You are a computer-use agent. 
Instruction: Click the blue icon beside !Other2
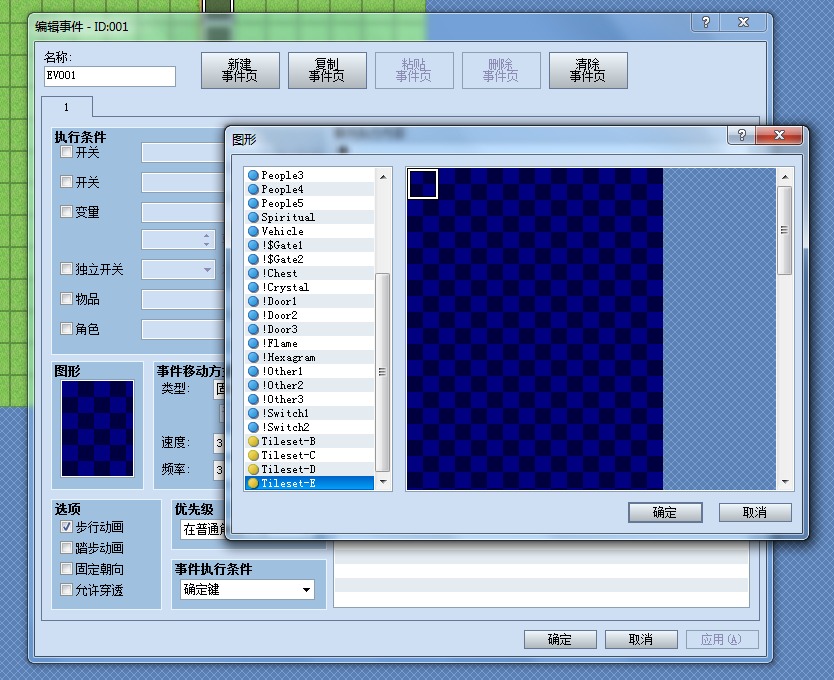coord(253,385)
